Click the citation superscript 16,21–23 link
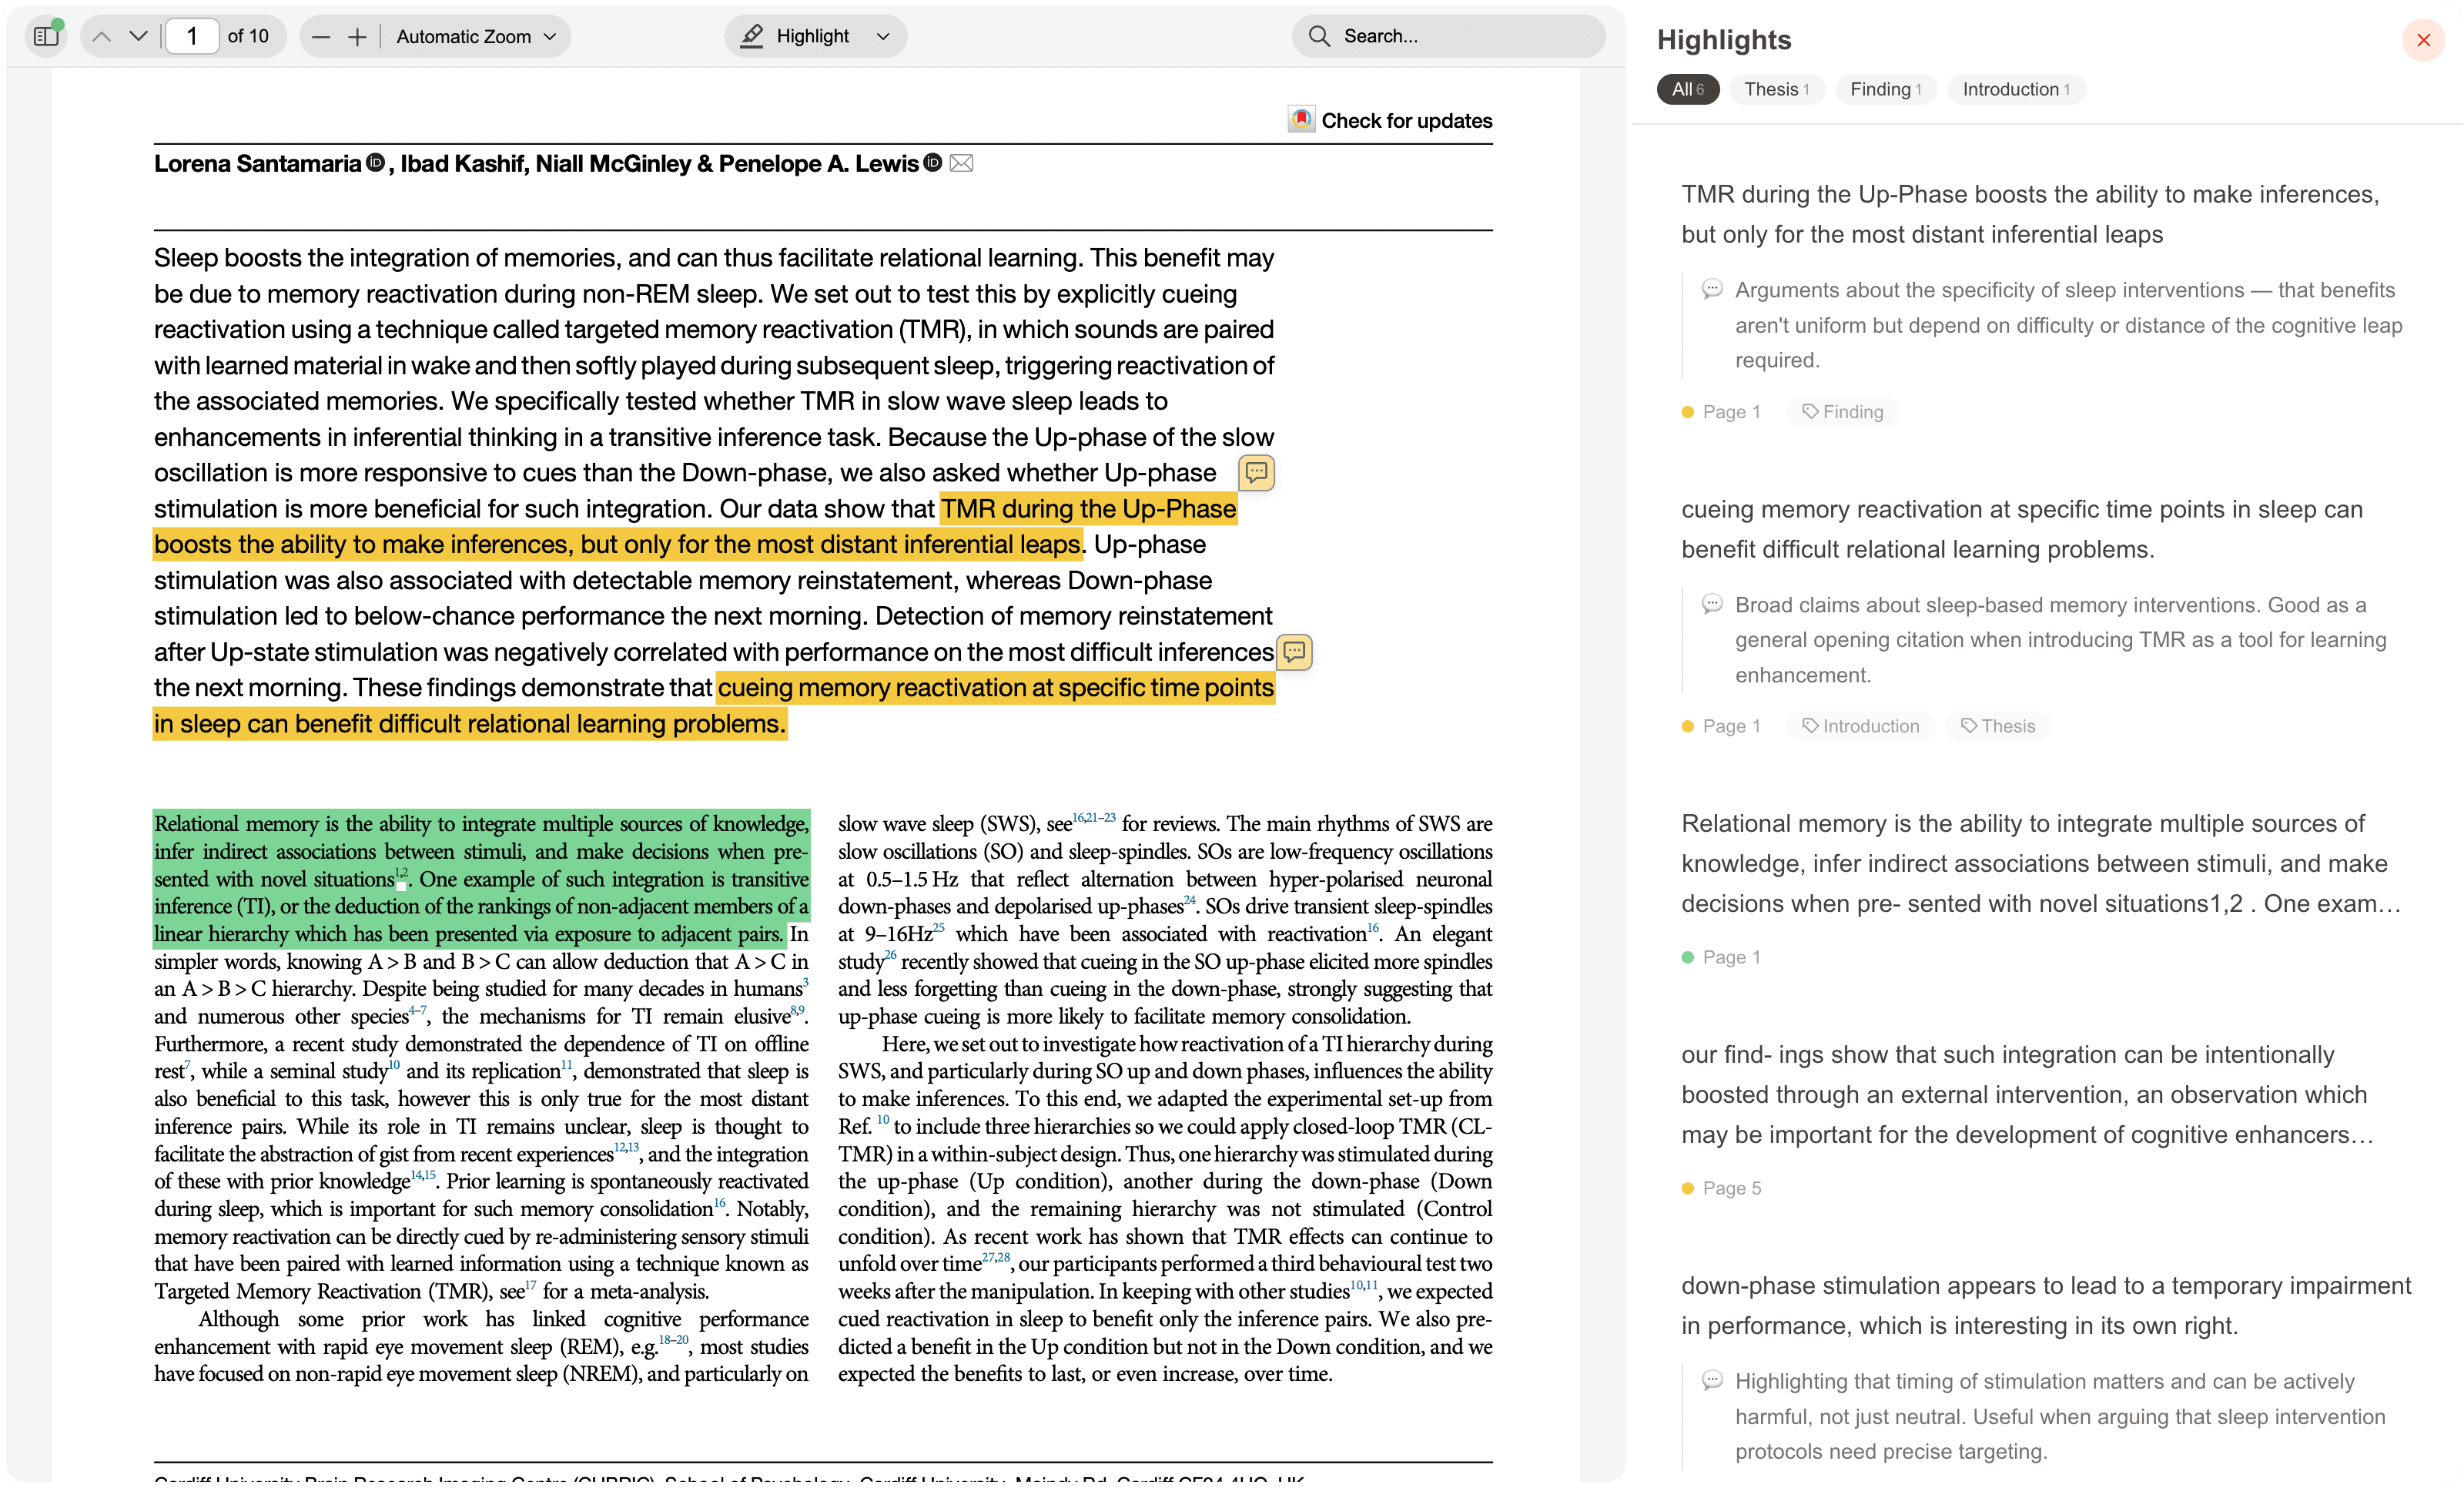 (x=1094, y=818)
